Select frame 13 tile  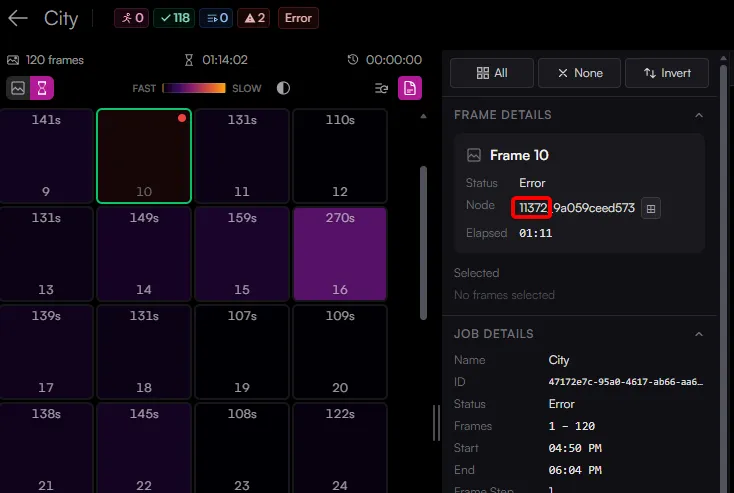(46, 254)
